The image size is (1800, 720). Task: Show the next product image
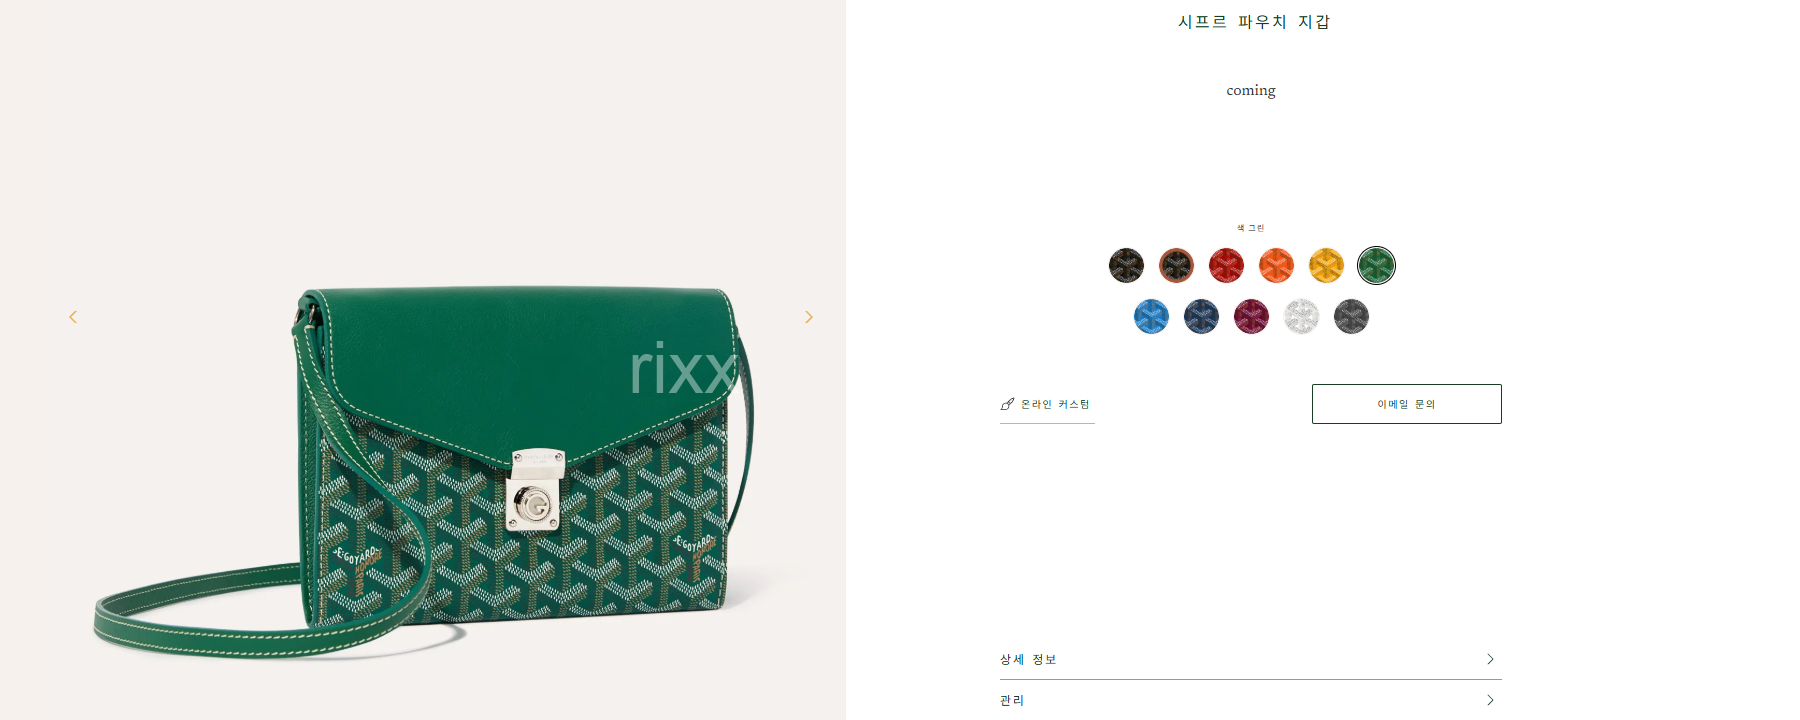pyautogui.click(x=809, y=317)
